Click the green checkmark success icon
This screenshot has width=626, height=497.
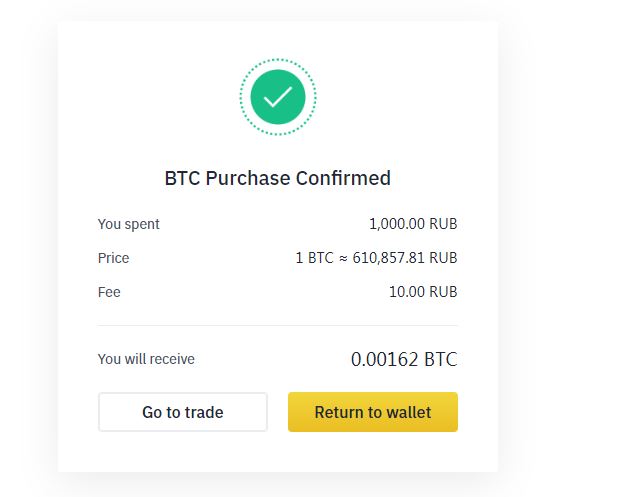tap(278, 97)
